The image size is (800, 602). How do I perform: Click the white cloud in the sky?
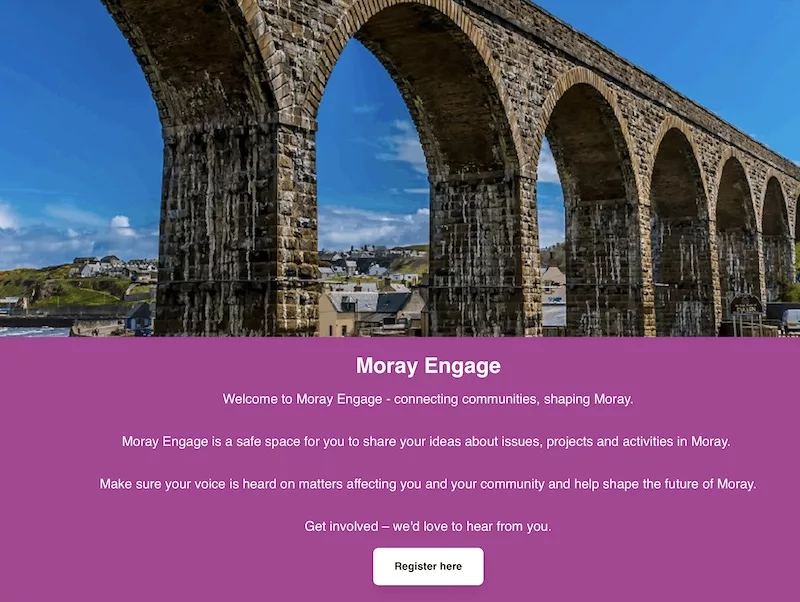pyautogui.click(x=121, y=224)
